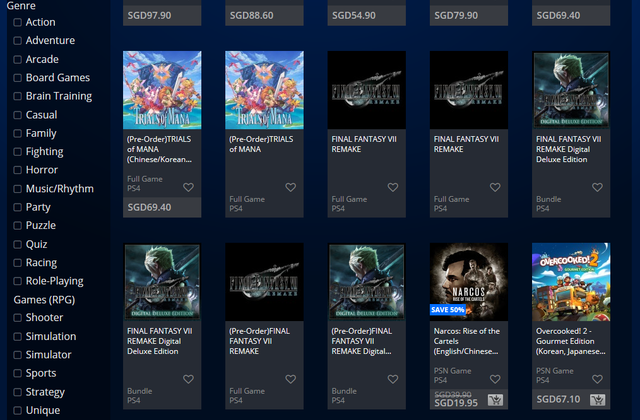The image size is (640, 420).
Task: Wishlist heart for Overcooked! 2 Gourmet Edition
Action: [x=598, y=379]
